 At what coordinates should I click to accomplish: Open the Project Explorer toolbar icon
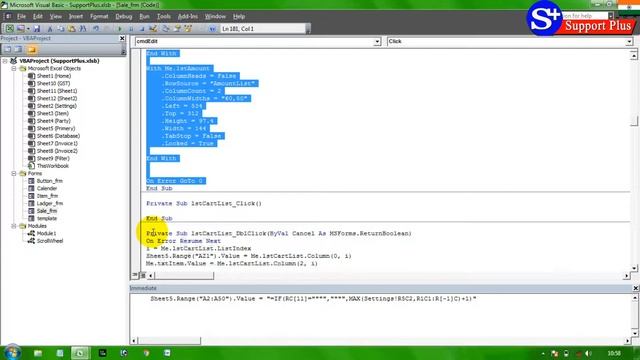[x=166, y=29]
